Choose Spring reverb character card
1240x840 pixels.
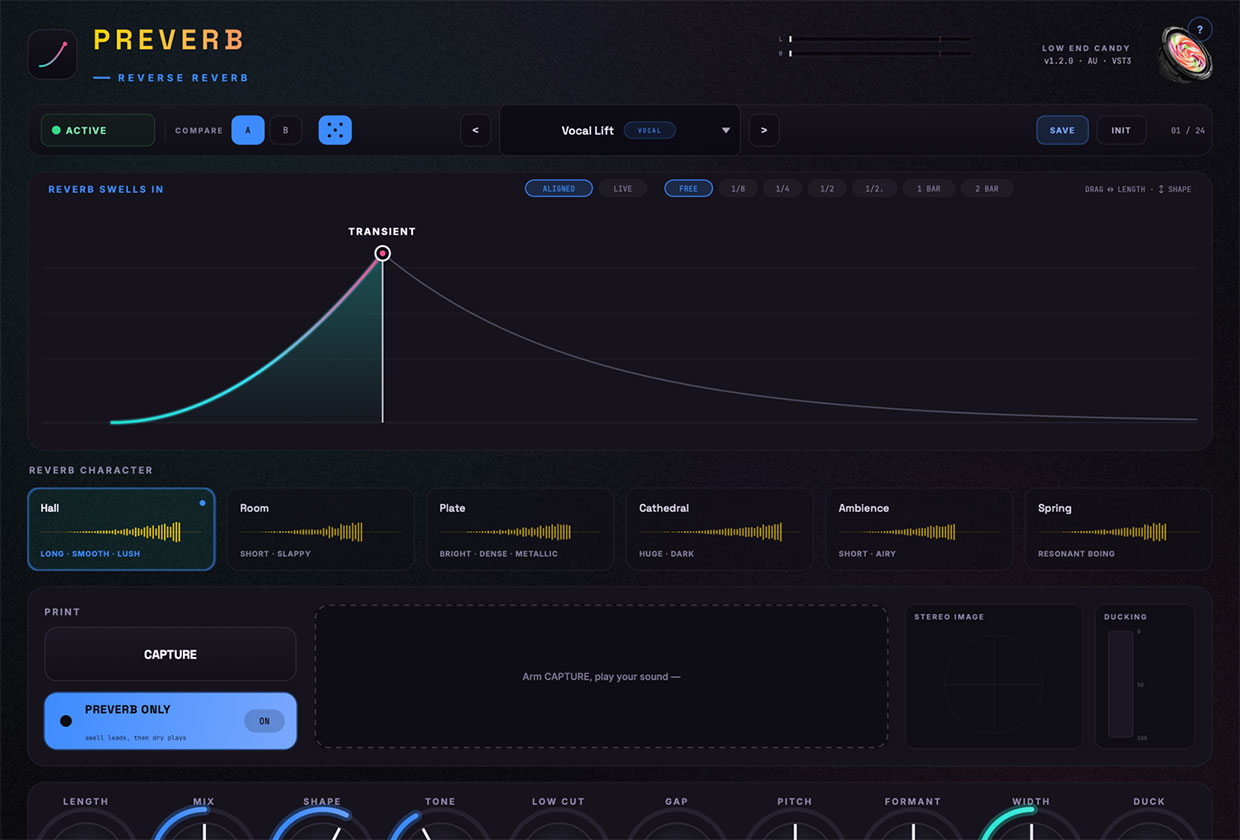coord(1119,529)
